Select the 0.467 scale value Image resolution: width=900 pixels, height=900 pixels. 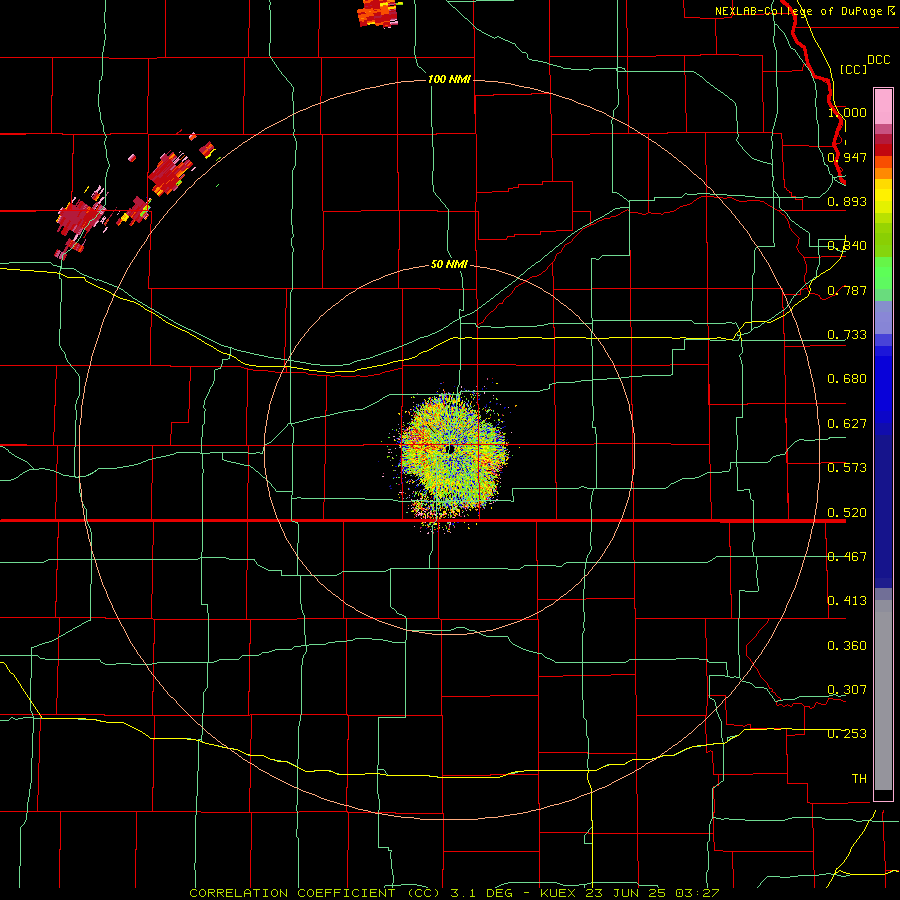coord(847,557)
